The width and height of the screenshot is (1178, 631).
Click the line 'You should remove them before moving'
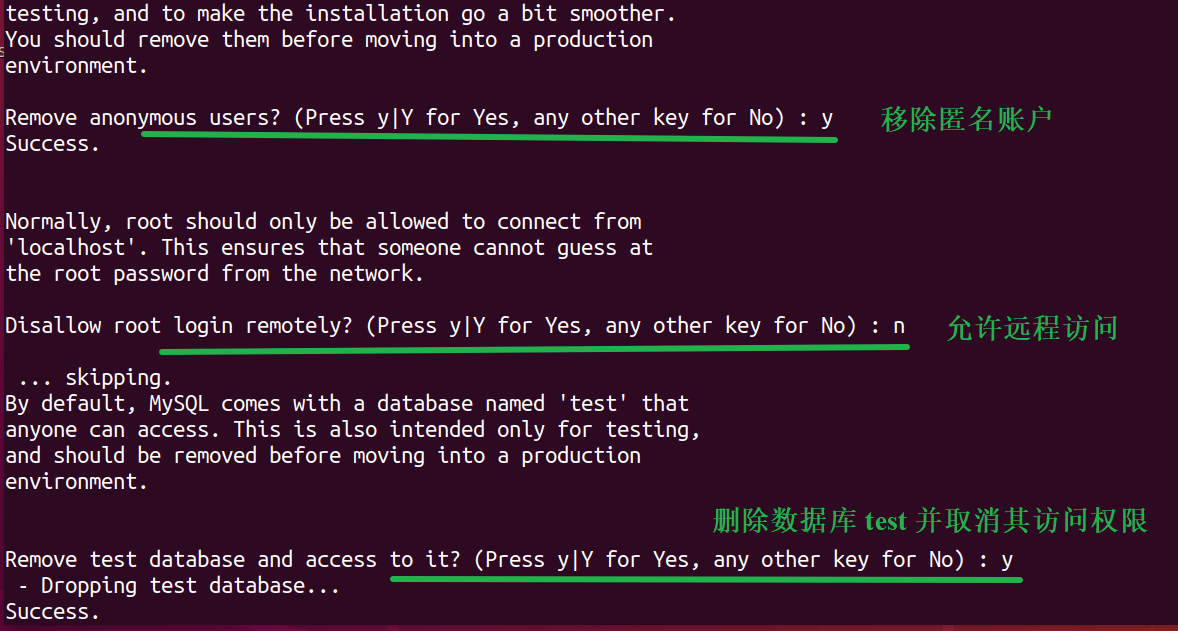click(x=329, y=40)
